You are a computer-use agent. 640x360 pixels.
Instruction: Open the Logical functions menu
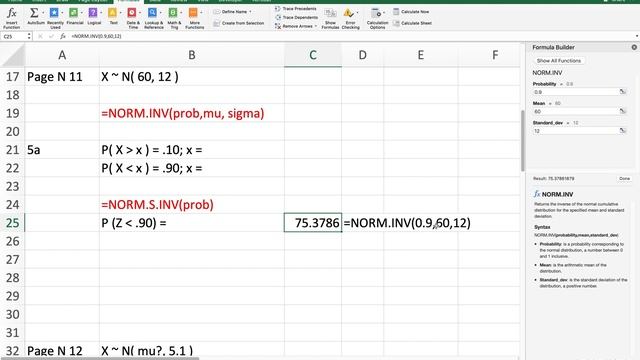pyautogui.click(x=94, y=17)
